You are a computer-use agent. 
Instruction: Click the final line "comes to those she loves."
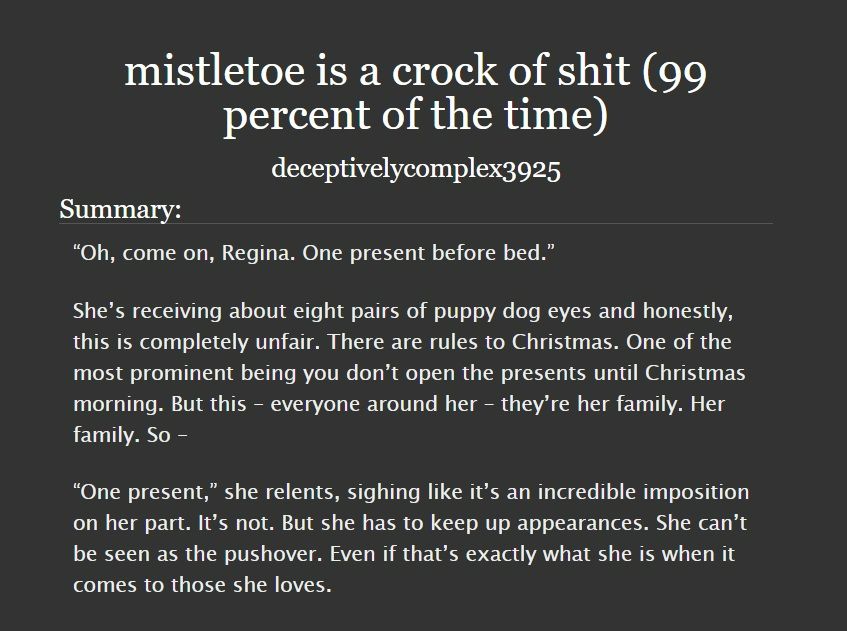(x=202, y=585)
